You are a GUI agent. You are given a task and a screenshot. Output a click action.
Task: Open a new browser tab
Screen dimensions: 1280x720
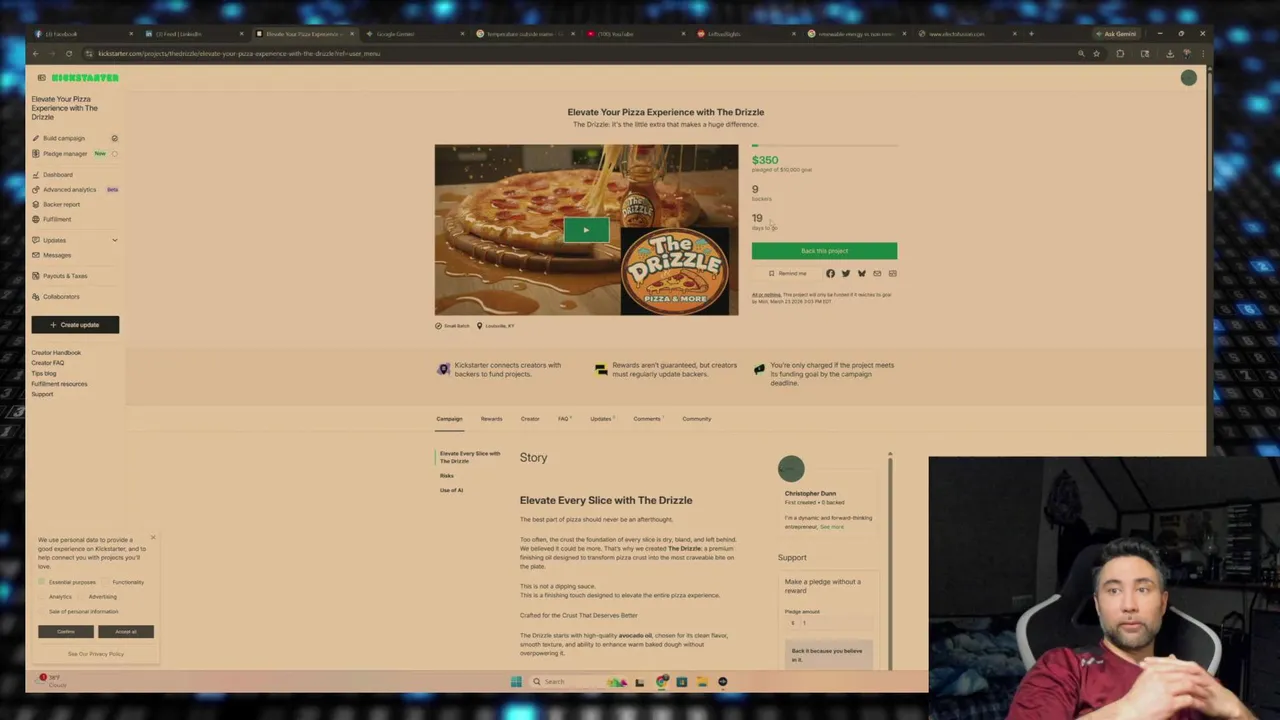tap(1031, 34)
